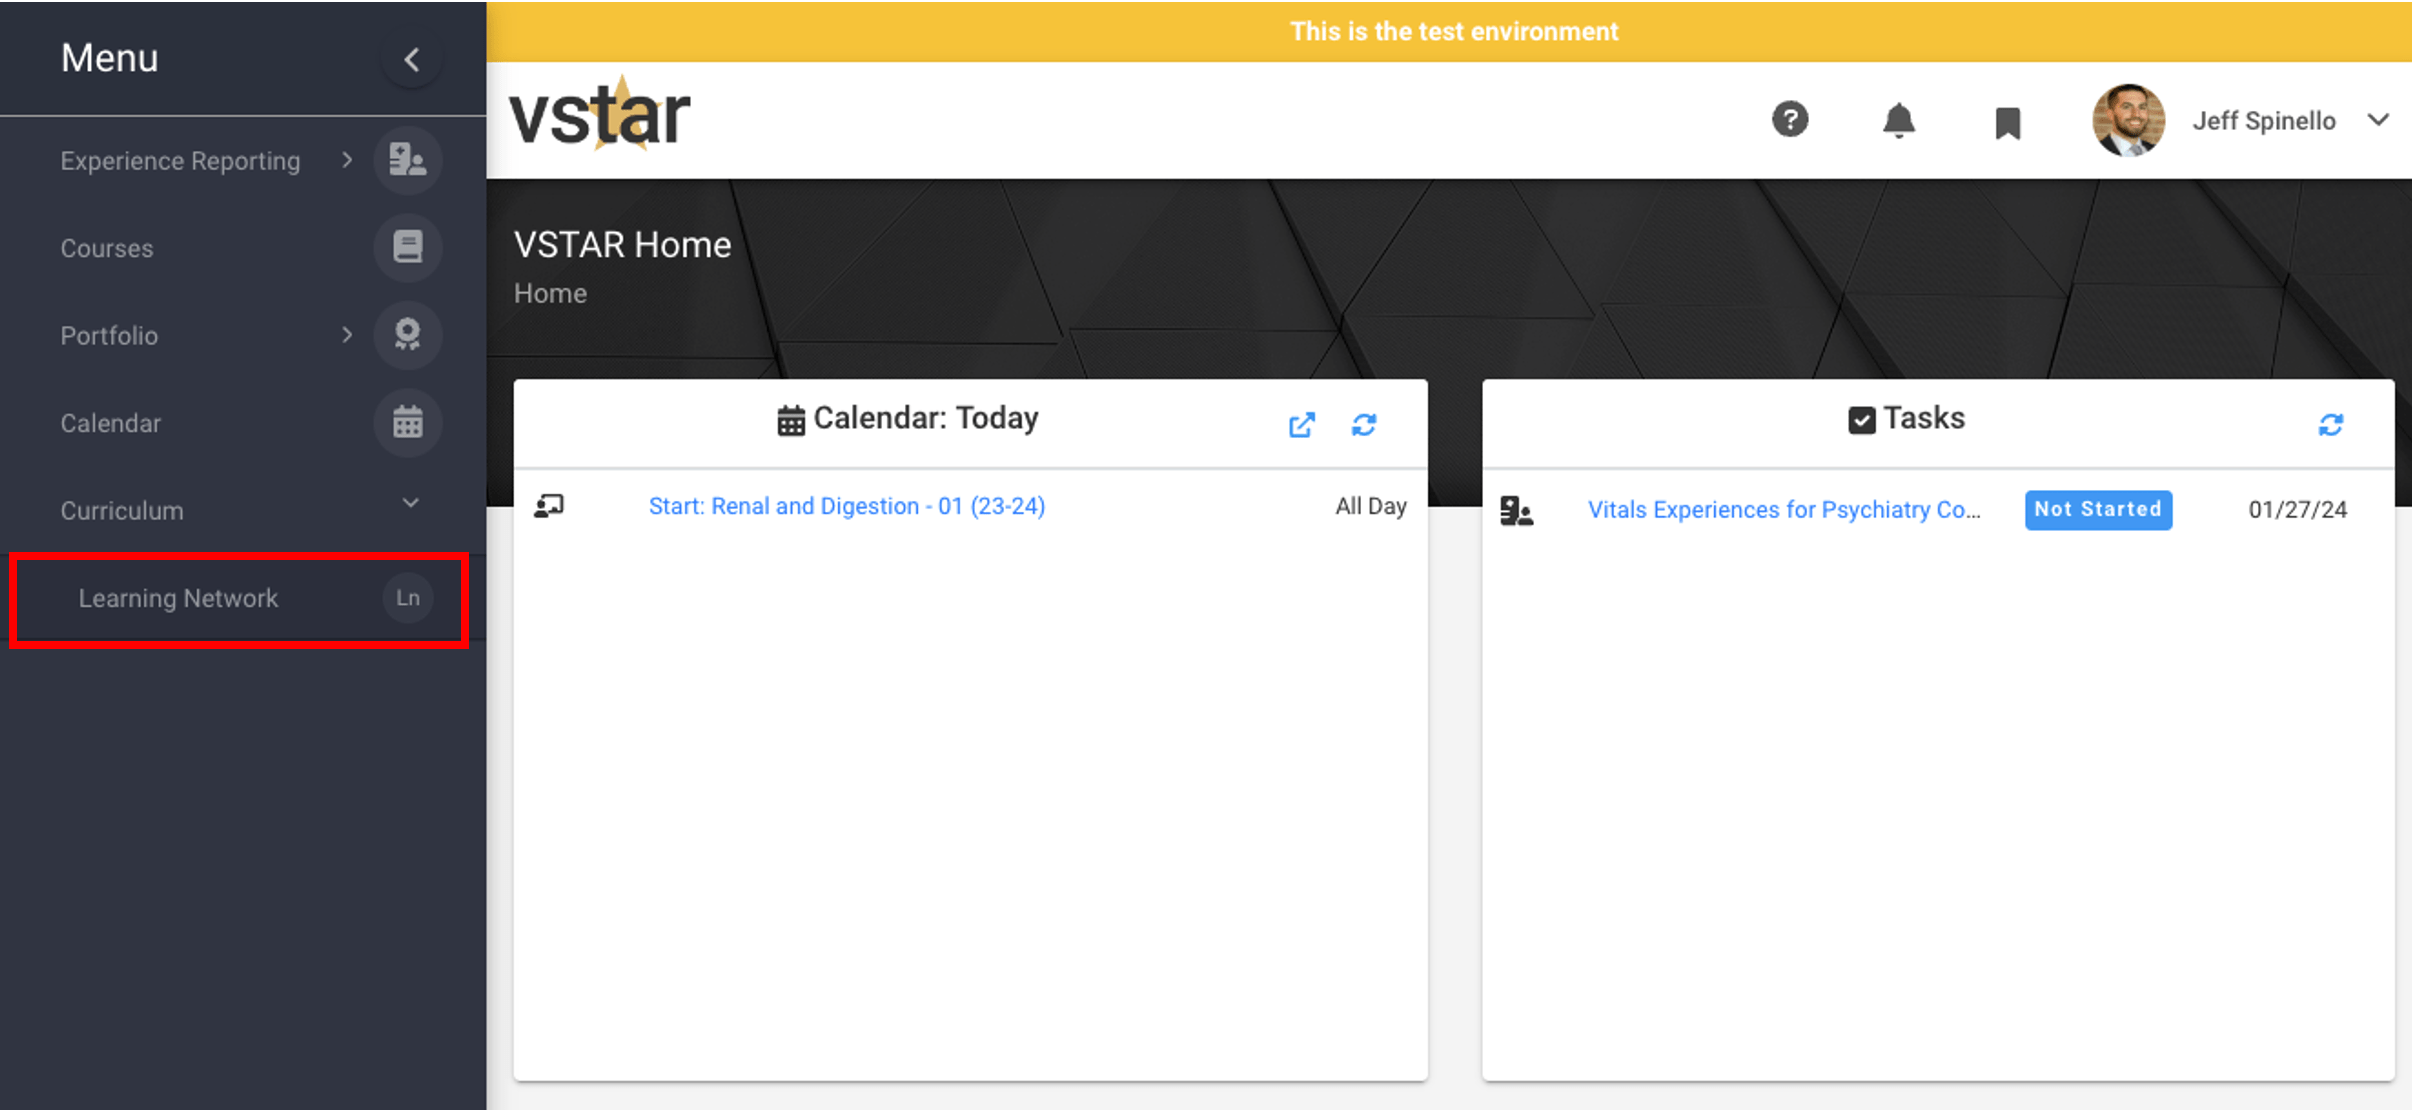The width and height of the screenshot is (2412, 1114).
Task: Click the VSTAR Home page heading
Action: coord(622,245)
